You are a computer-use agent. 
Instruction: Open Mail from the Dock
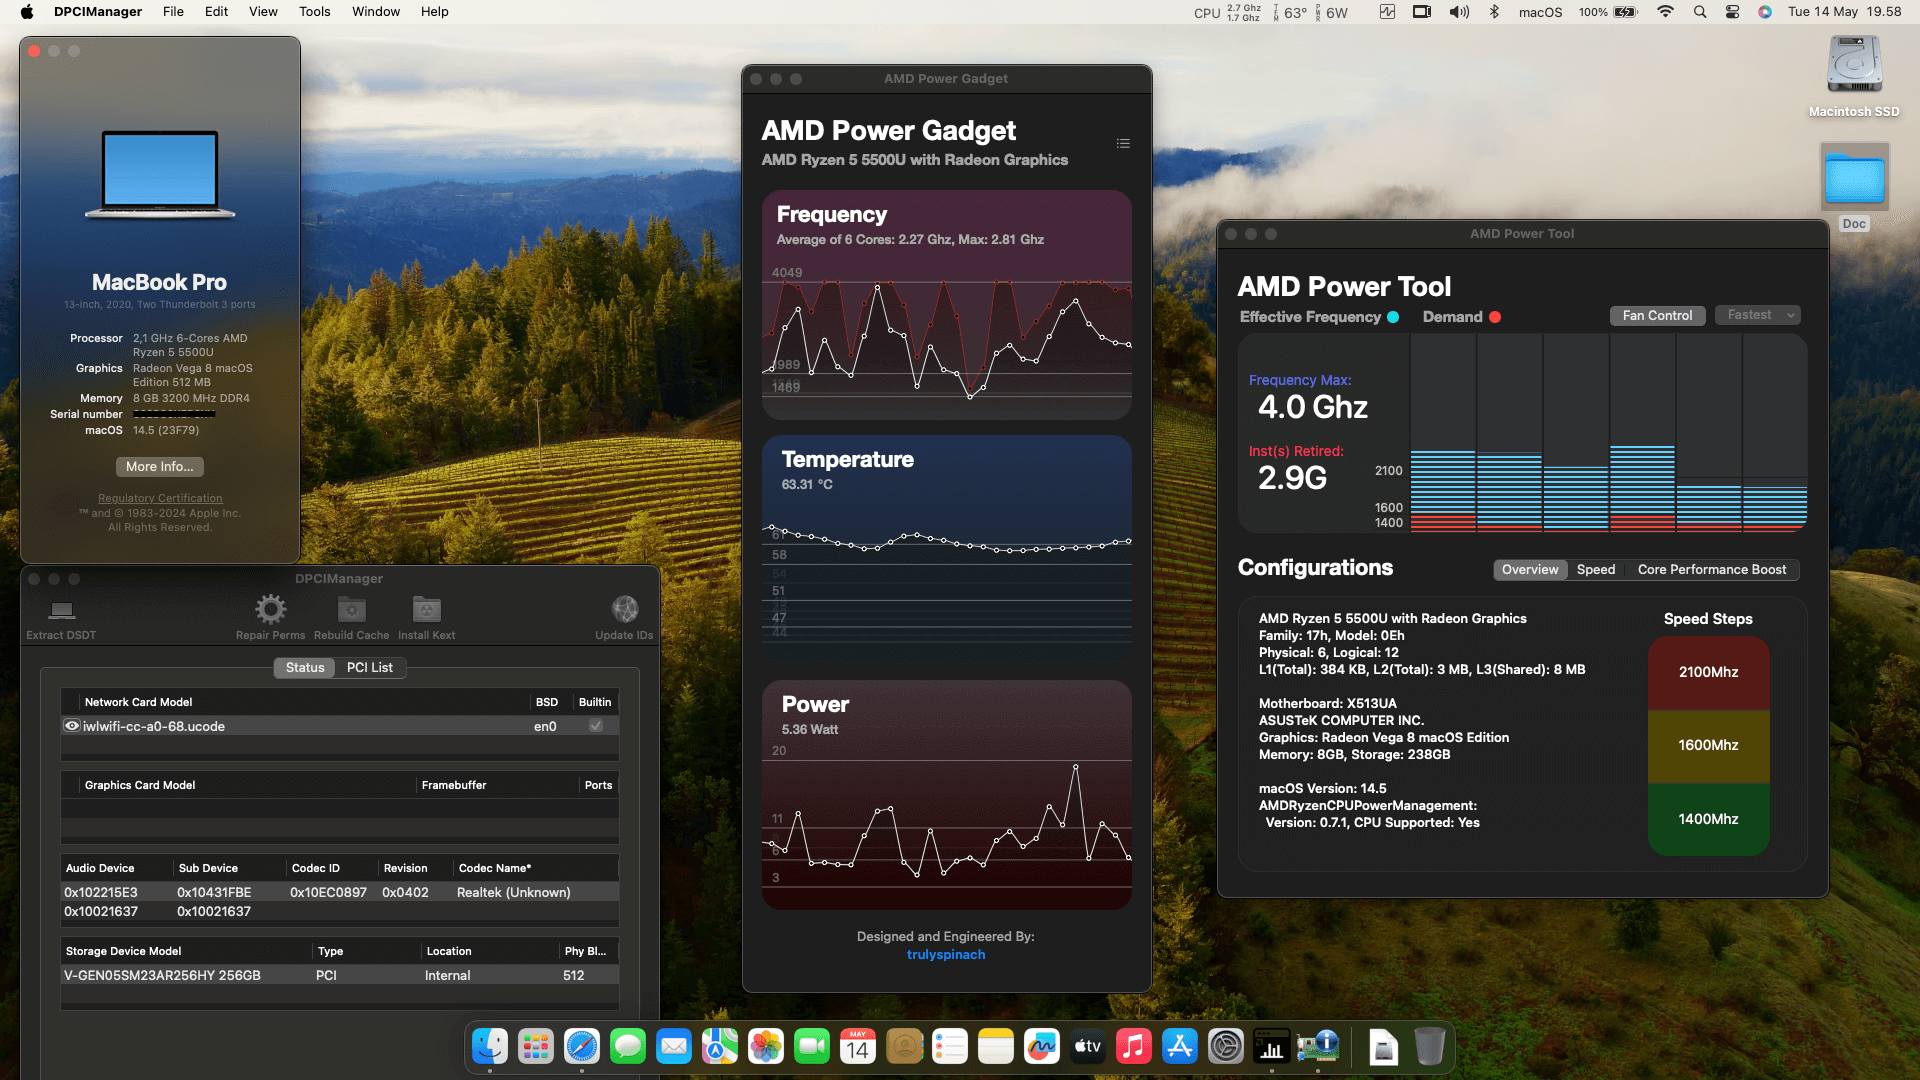pos(674,1047)
